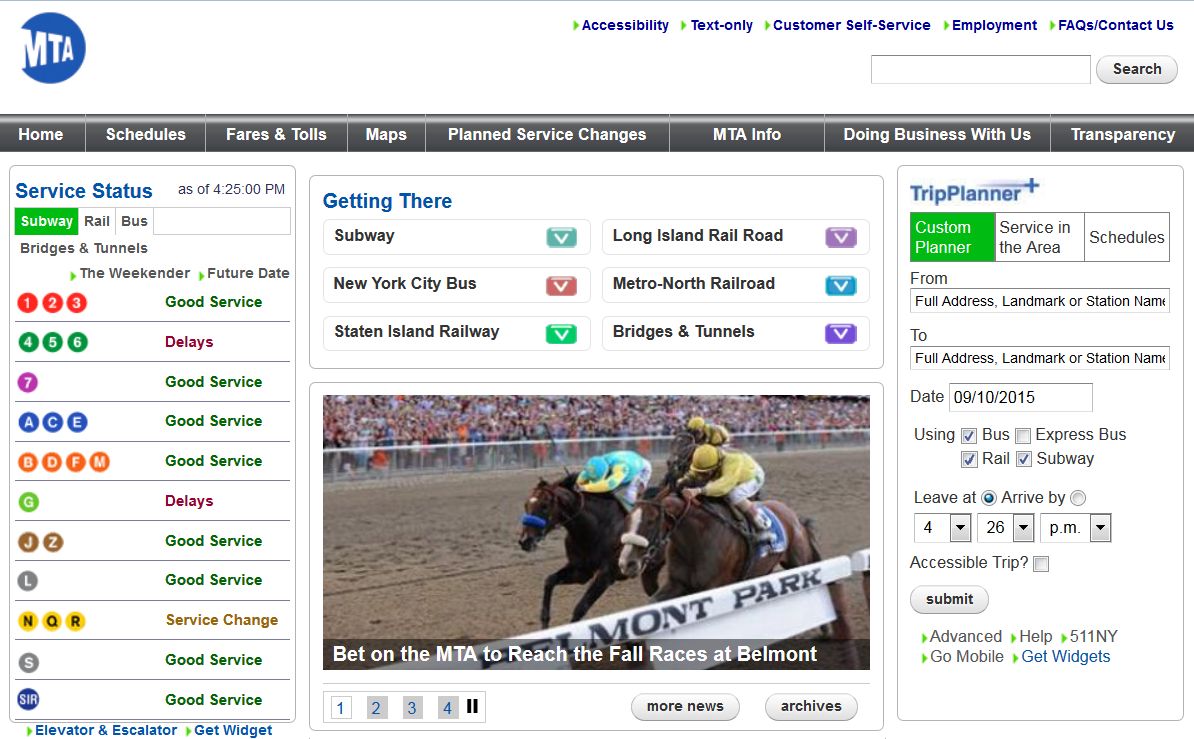The width and height of the screenshot is (1194, 739).
Task: Expand the Subway arrow in Getting There
Action: [x=561, y=238]
